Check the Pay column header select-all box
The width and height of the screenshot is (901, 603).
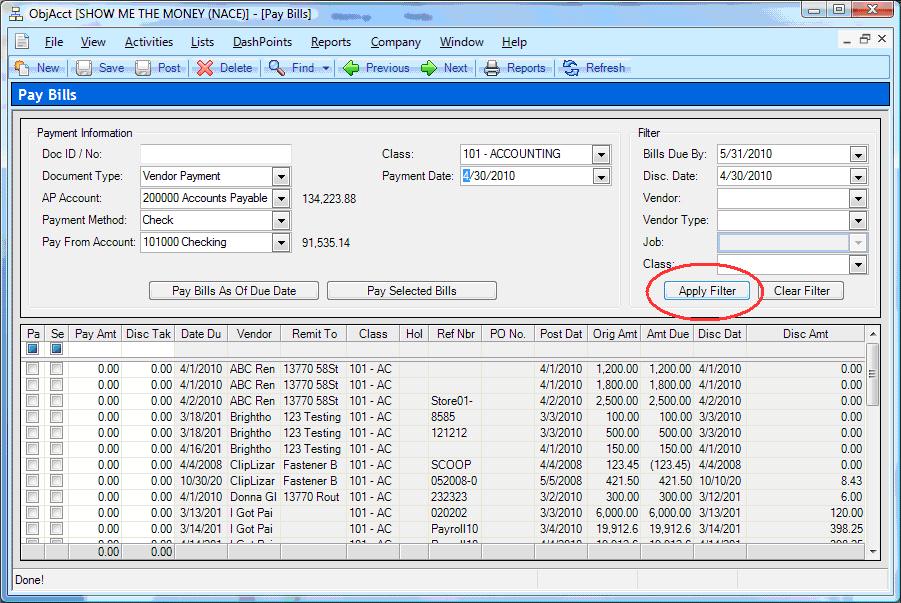tap(33, 349)
